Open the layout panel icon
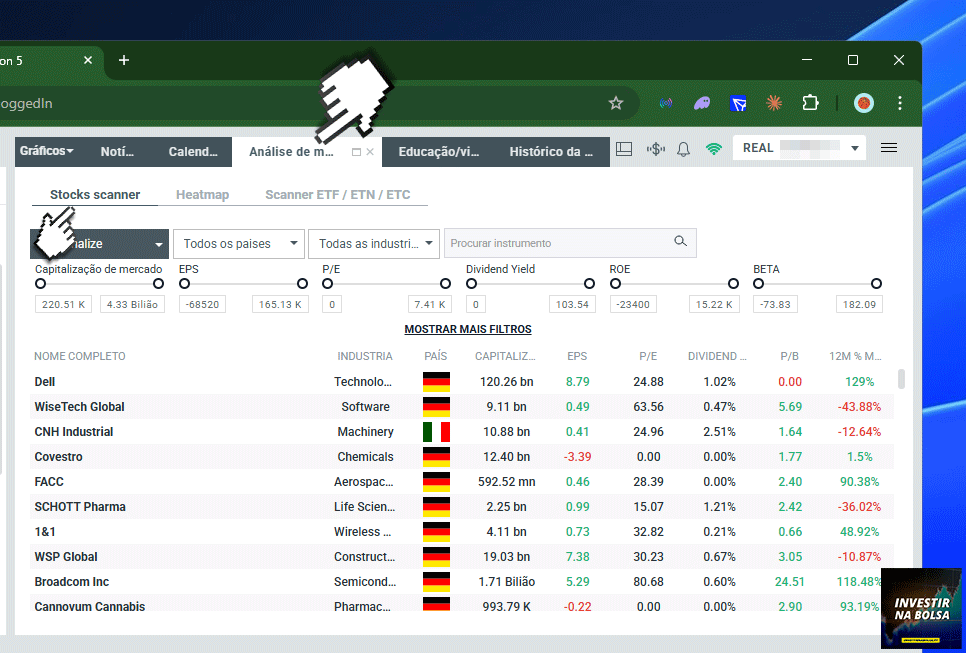This screenshot has width=966, height=653. pyautogui.click(x=624, y=148)
